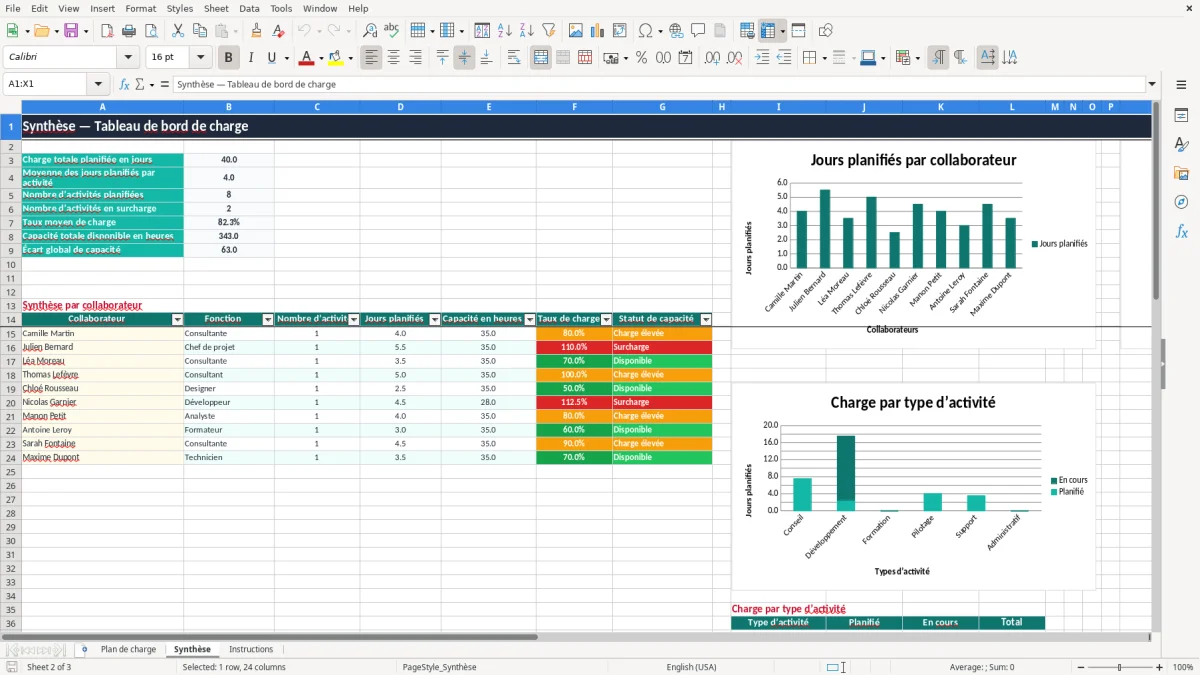This screenshot has width=1200, height=675.
Task: Click the 100% zoom level
Action: click(1183, 667)
